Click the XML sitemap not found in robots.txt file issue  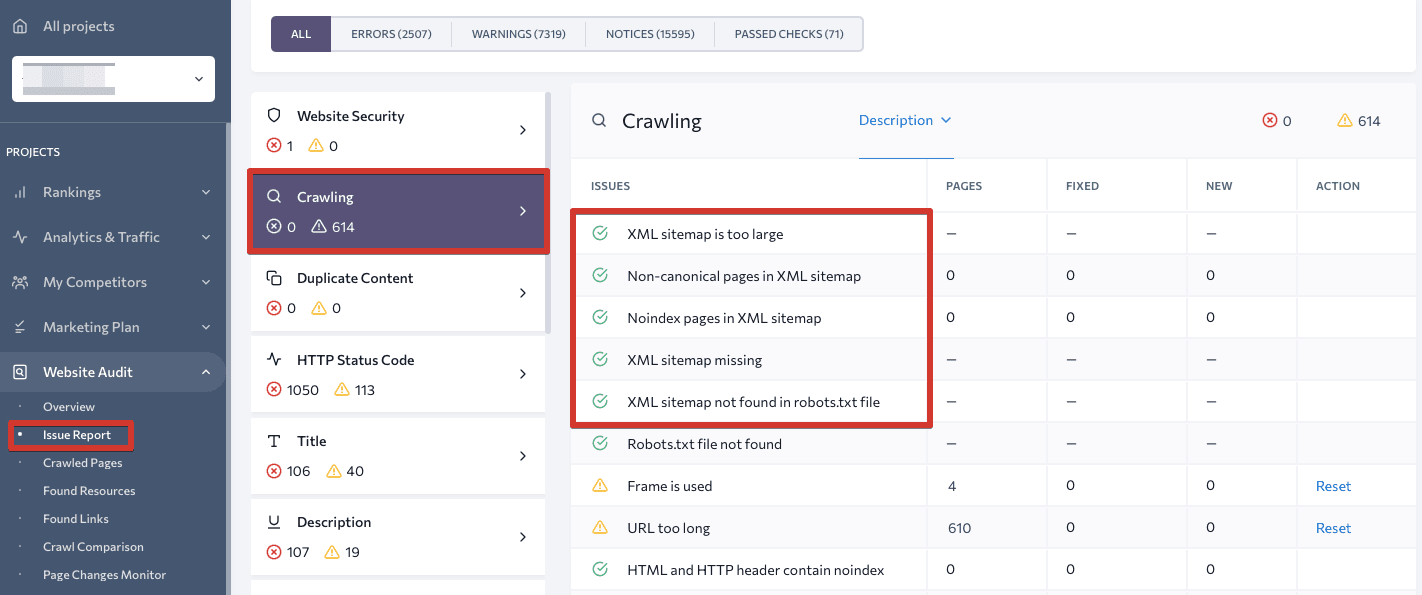pos(753,402)
